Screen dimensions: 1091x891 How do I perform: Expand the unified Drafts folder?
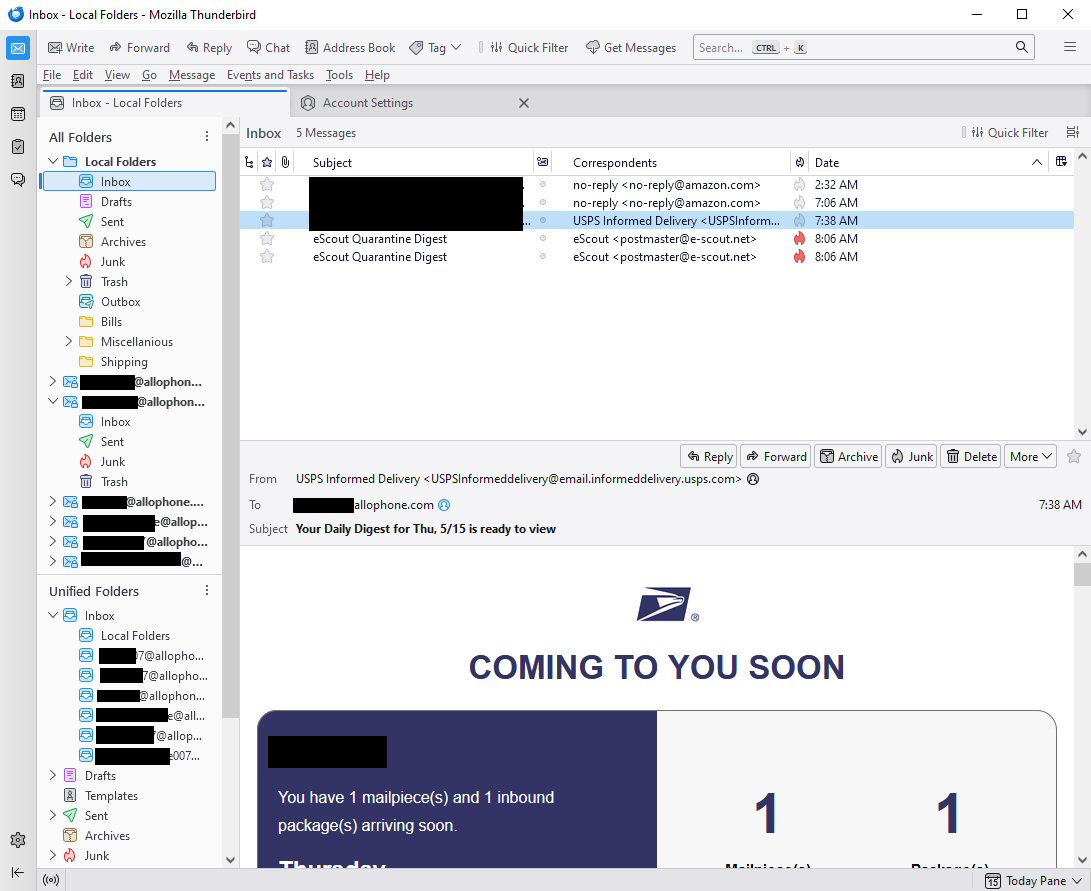[53, 776]
